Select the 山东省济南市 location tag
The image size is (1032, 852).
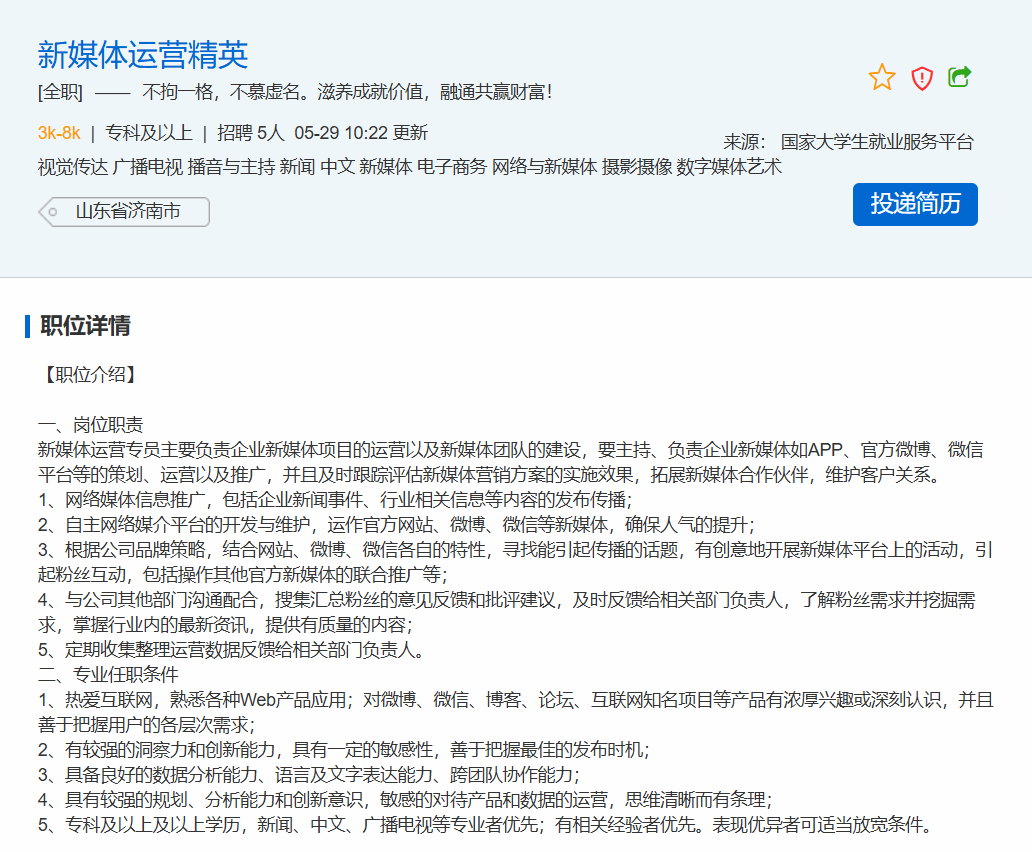[128, 212]
